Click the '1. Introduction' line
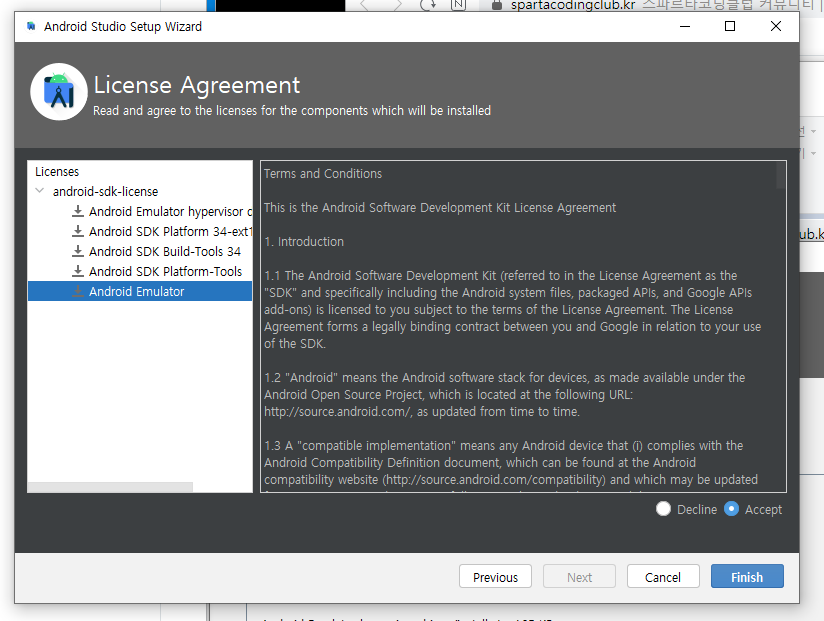824x621 pixels. pyautogui.click(x=304, y=242)
